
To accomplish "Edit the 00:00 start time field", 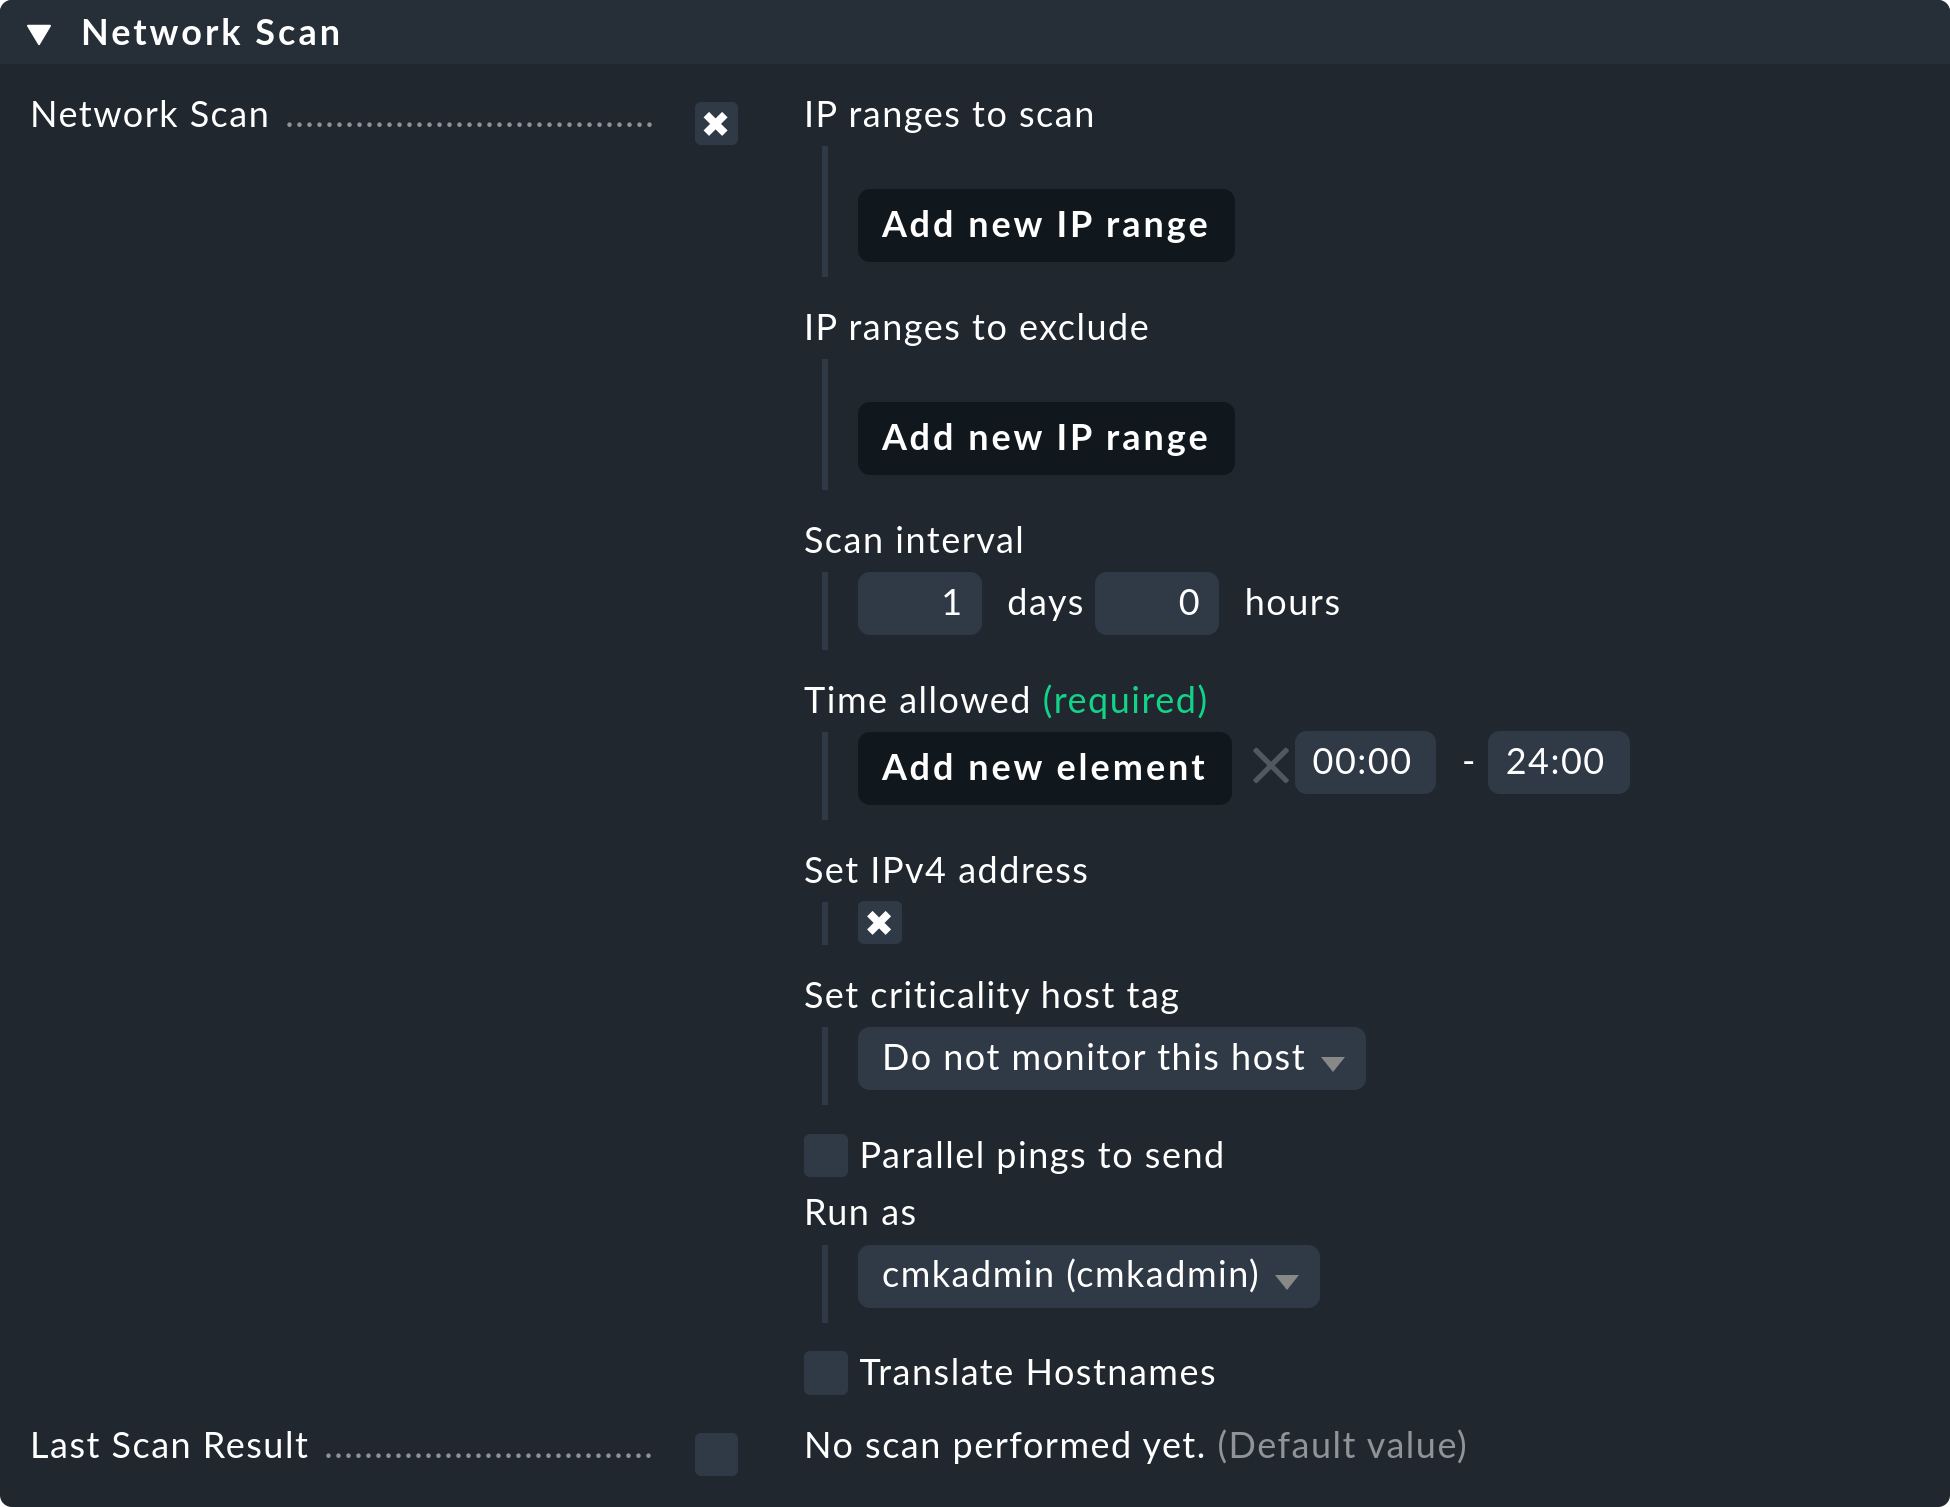I will [1364, 763].
